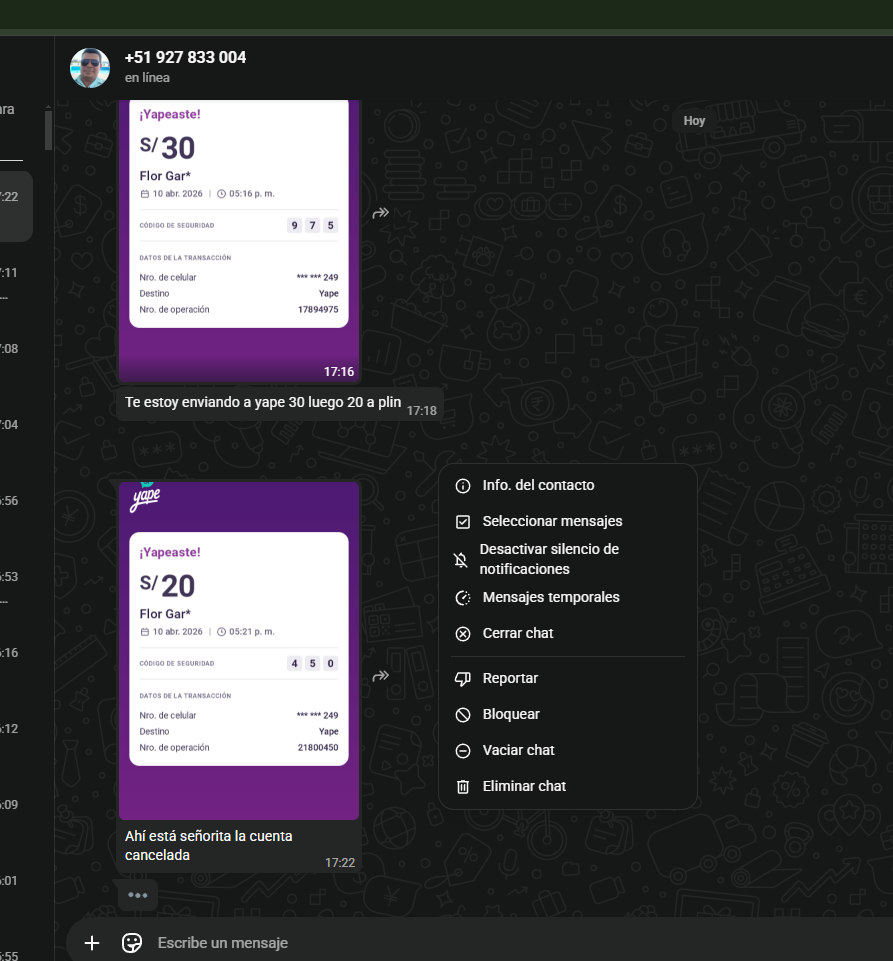This screenshot has height=961, width=893.
Task: Select Cerrar chat menu option
Action: click(x=517, y=633)
